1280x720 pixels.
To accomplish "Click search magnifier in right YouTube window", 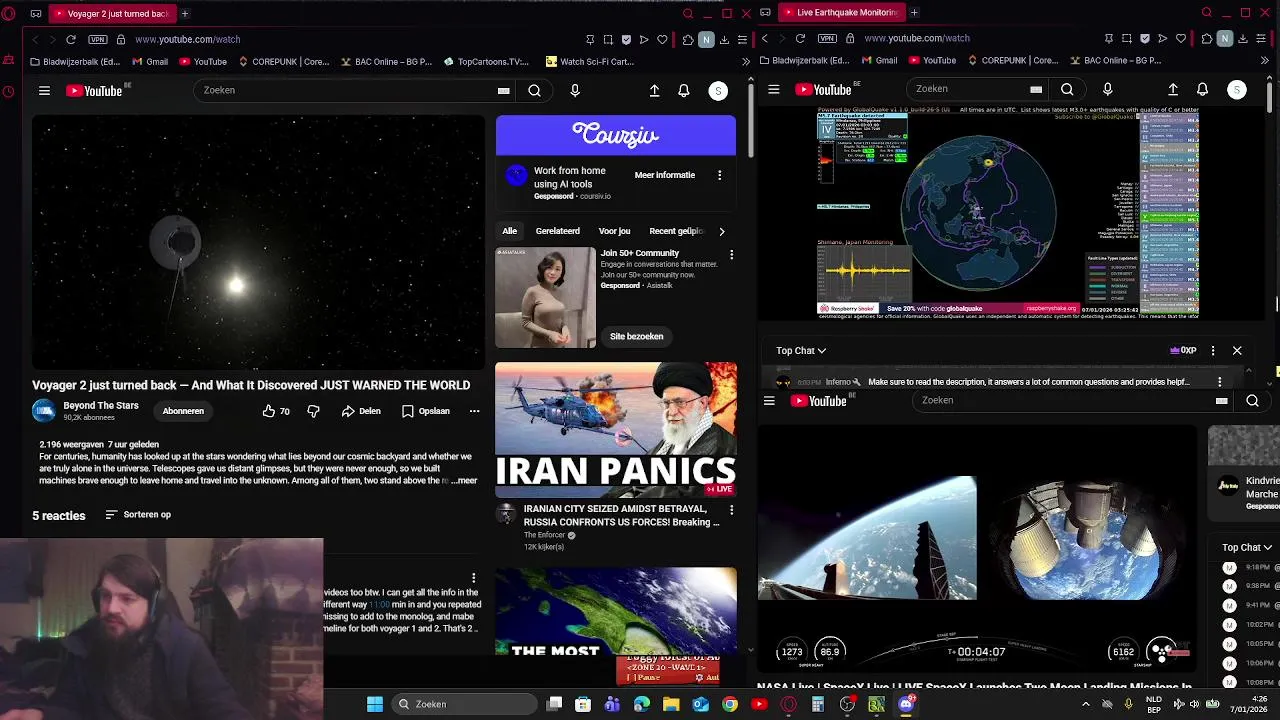I will point(1067,89).
